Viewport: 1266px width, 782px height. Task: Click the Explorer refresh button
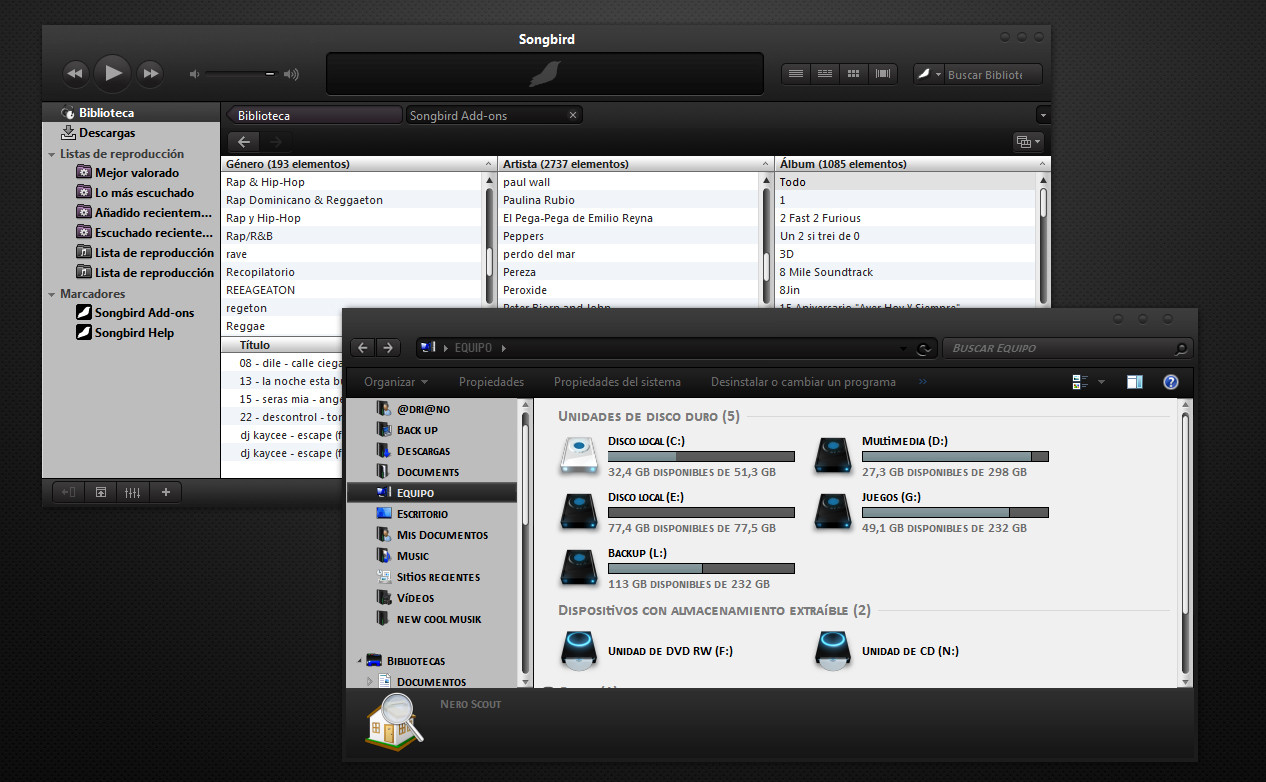click(925, 348)
